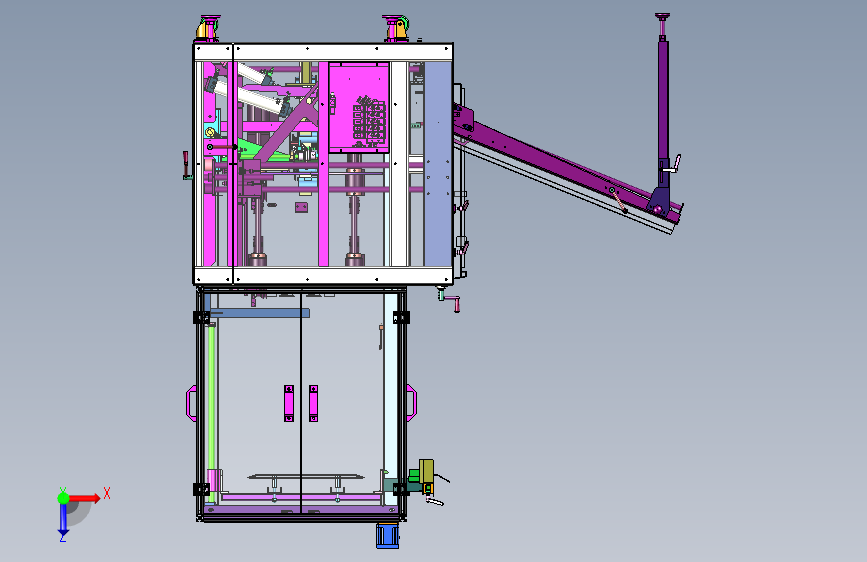This screenshot has height=562, width=867.
Task: Select the white bottom beam of the upper frame
Action: point(323,275)
